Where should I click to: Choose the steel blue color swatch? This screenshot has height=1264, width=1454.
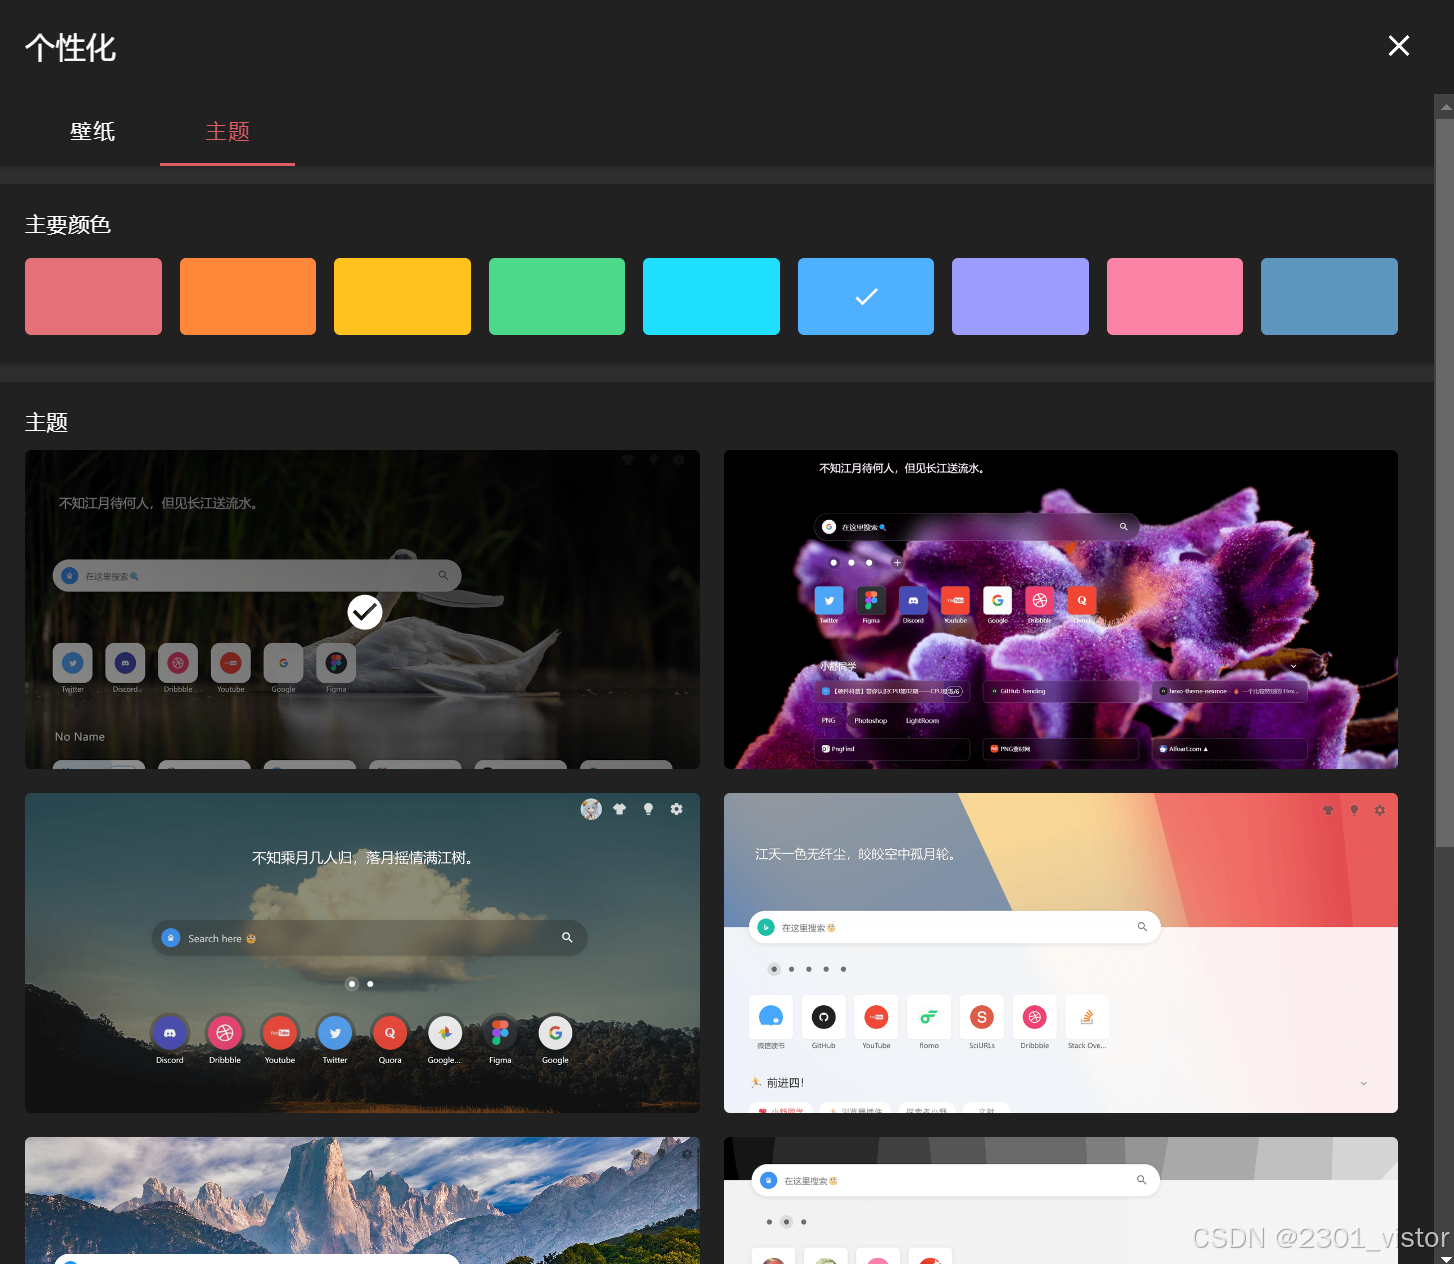click(1329, 296)
